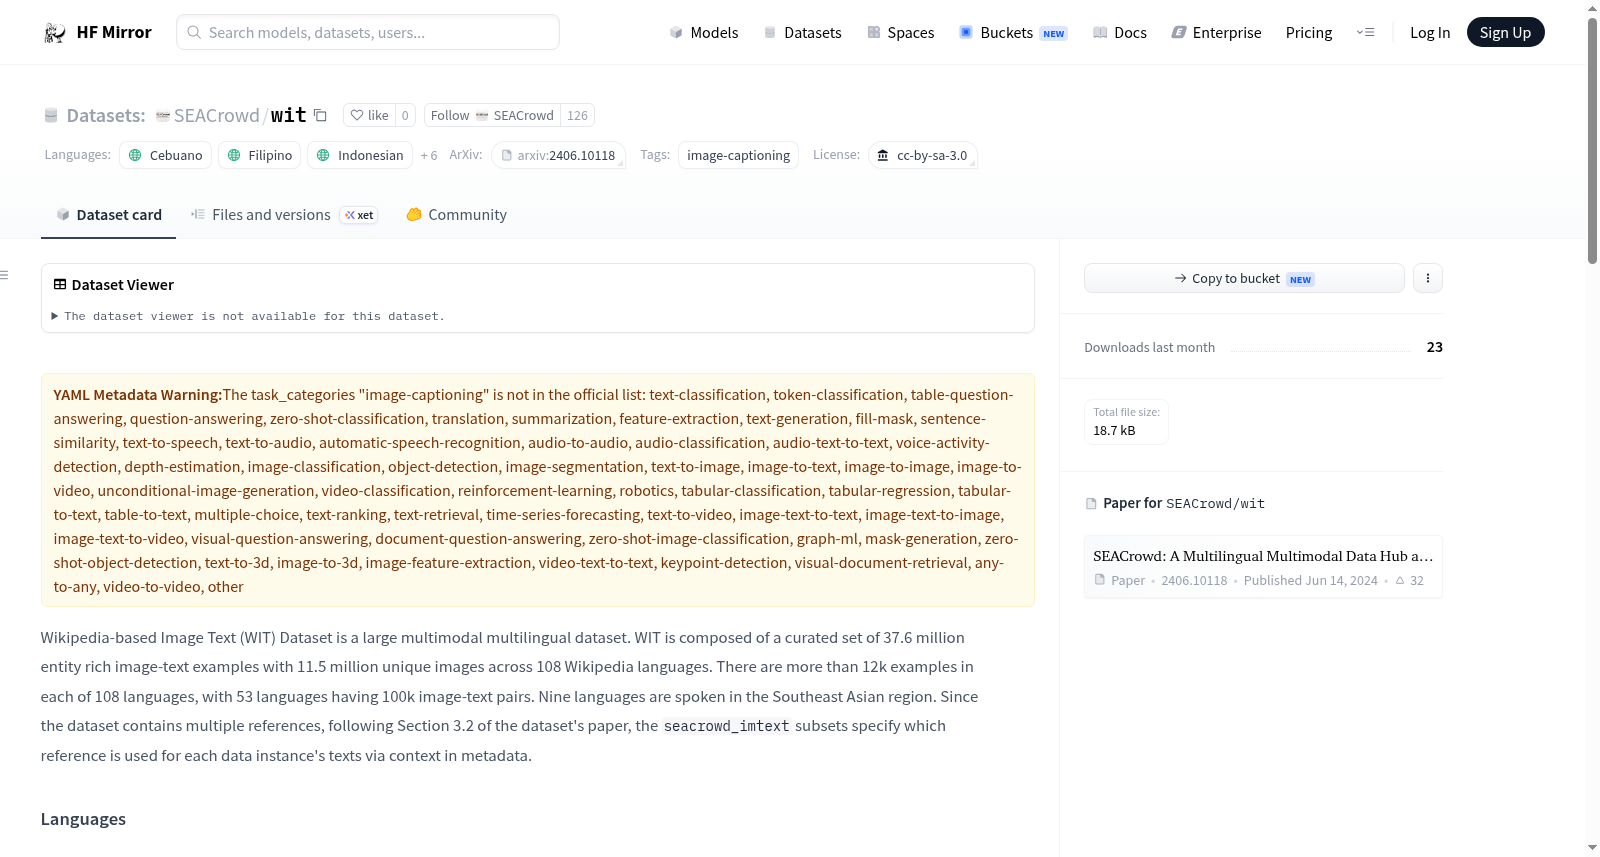The height and width of the screenshot is (857, 1600).
Task: Click the Log In link
Action: tap(1430, 33)
